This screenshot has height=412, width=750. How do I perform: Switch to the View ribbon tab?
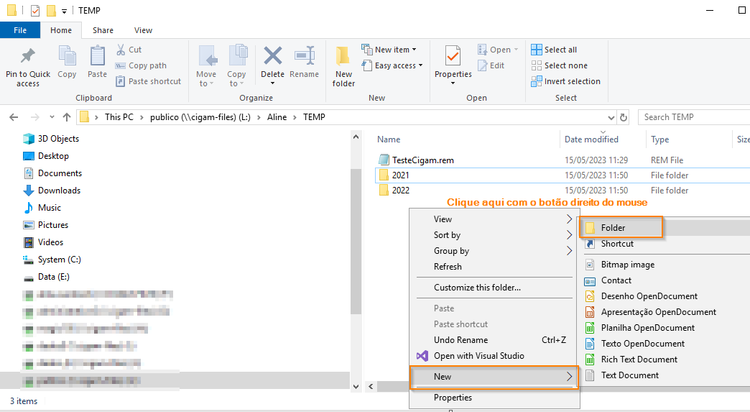[x=143, y=30]
